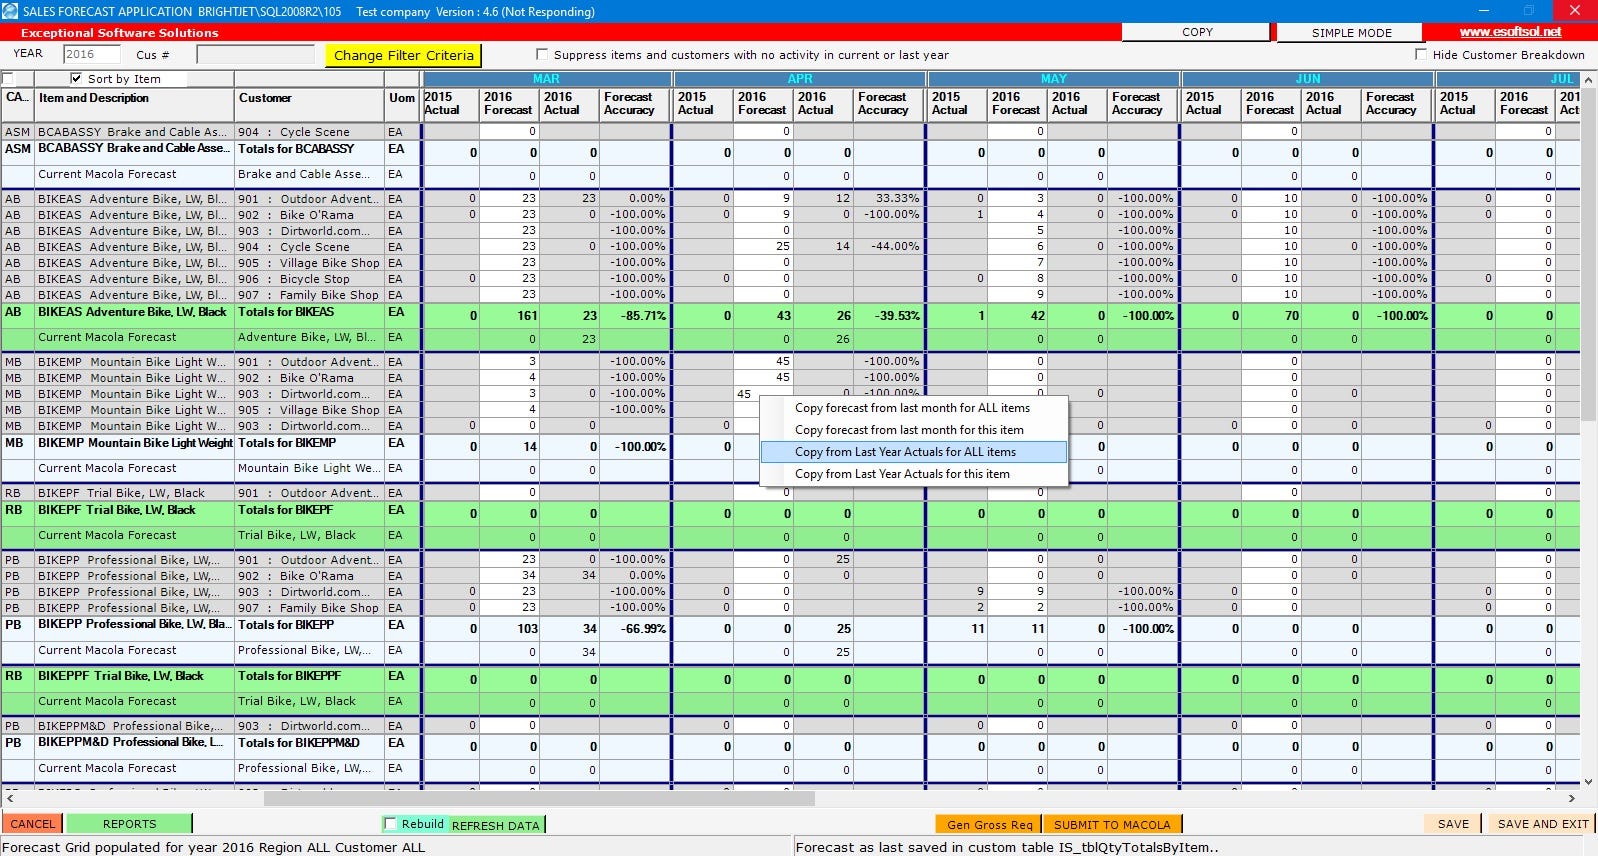Image resolution: width=1598 pixels, height=856 pixels.
Task: Enable Suppress items with no activity checkbox
Action: 542,54
